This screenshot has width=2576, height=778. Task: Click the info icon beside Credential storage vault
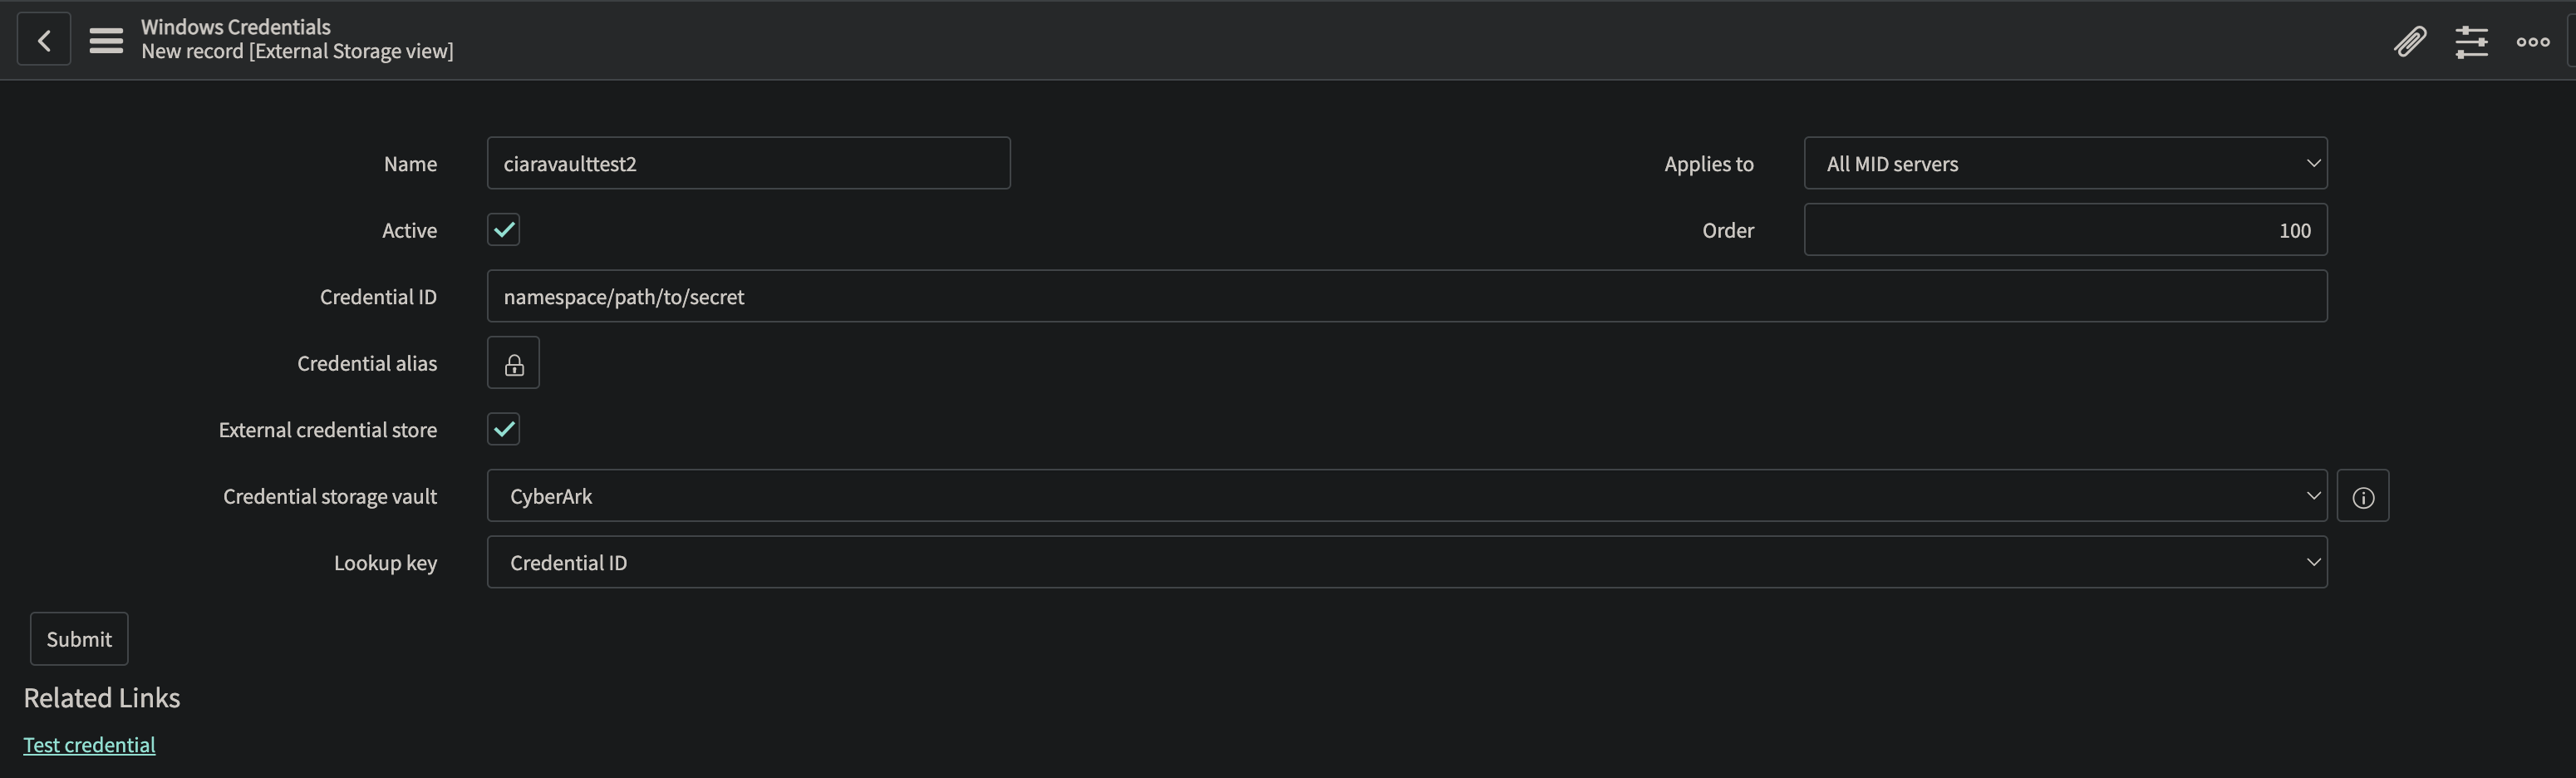point(2362,497)
